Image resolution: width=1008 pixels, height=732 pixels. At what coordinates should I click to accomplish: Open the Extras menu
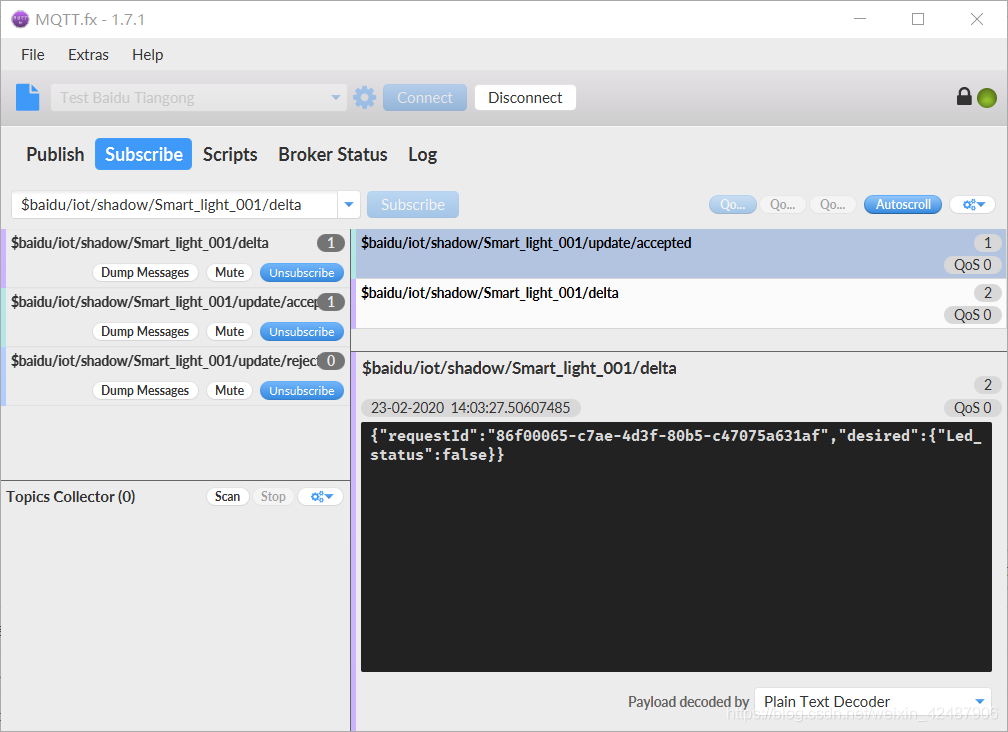point(89,55)
